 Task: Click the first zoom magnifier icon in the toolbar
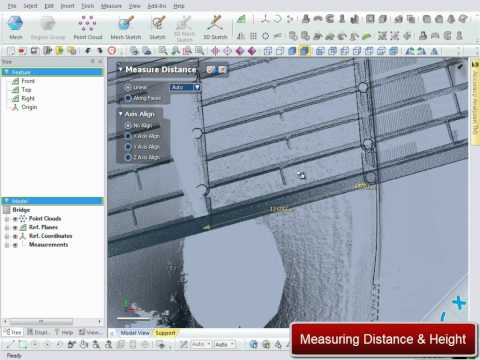[163, 51]
